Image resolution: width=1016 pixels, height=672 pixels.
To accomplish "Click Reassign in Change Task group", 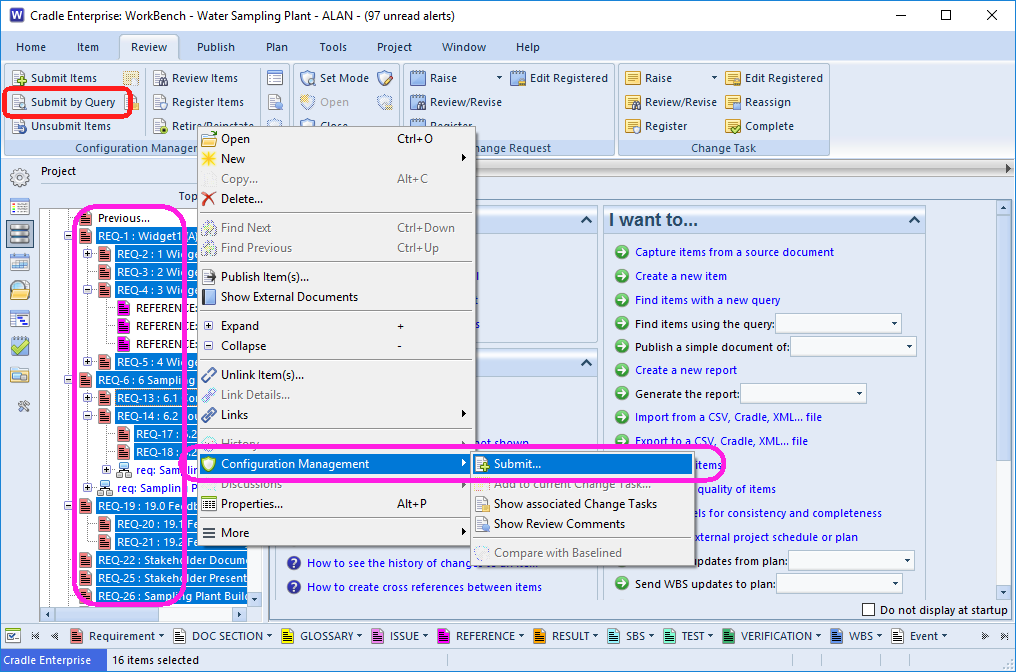I will coord(758,102).
